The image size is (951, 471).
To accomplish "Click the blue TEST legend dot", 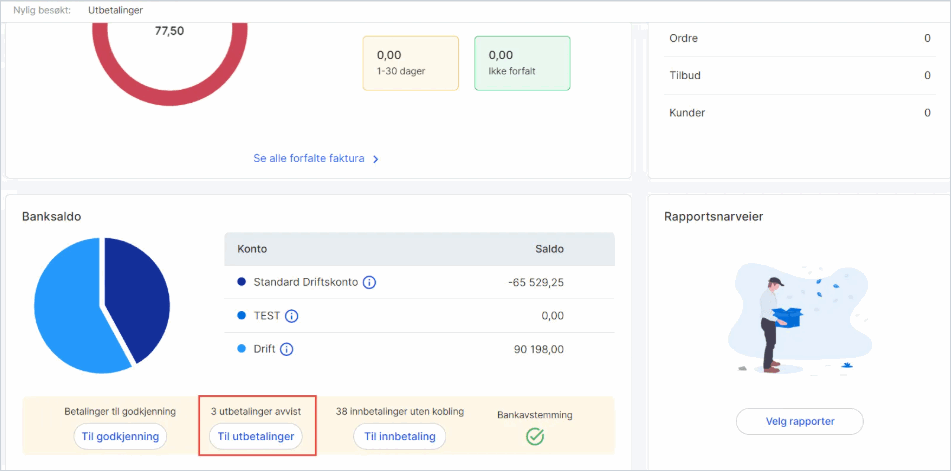I will (x=241, y=316).
